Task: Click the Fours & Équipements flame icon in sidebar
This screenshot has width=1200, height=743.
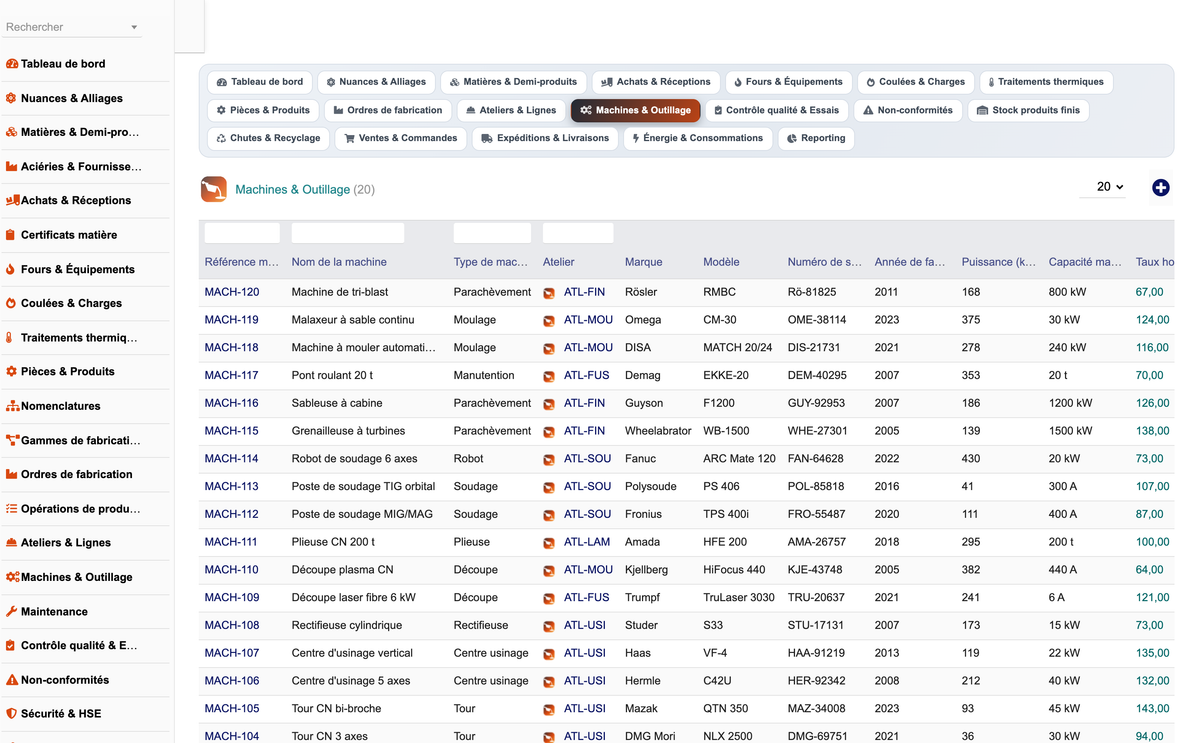Action: [x=11, y=269]
